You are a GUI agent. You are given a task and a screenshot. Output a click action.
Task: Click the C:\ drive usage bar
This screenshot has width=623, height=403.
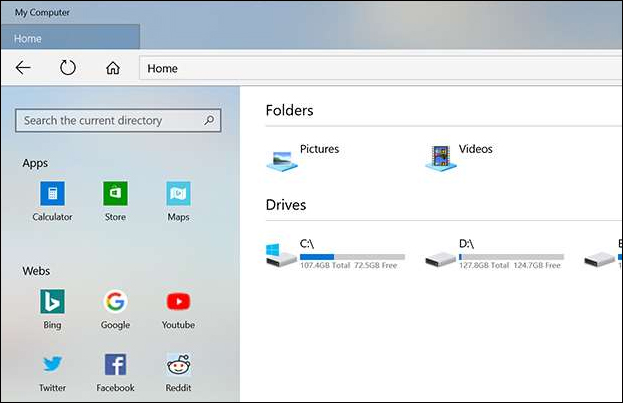pyautogui.click(x=352, y=257)
